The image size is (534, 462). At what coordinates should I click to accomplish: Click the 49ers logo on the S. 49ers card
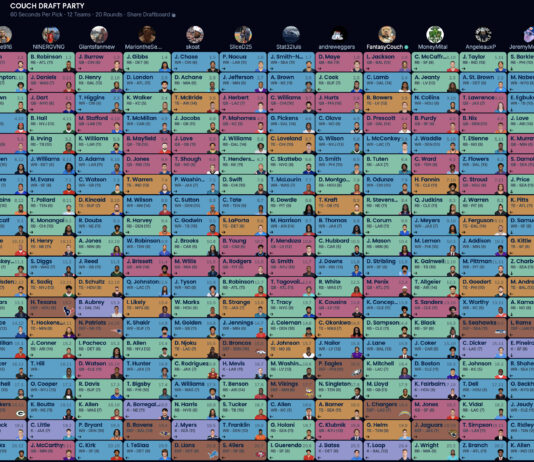(x=260, y=453)
